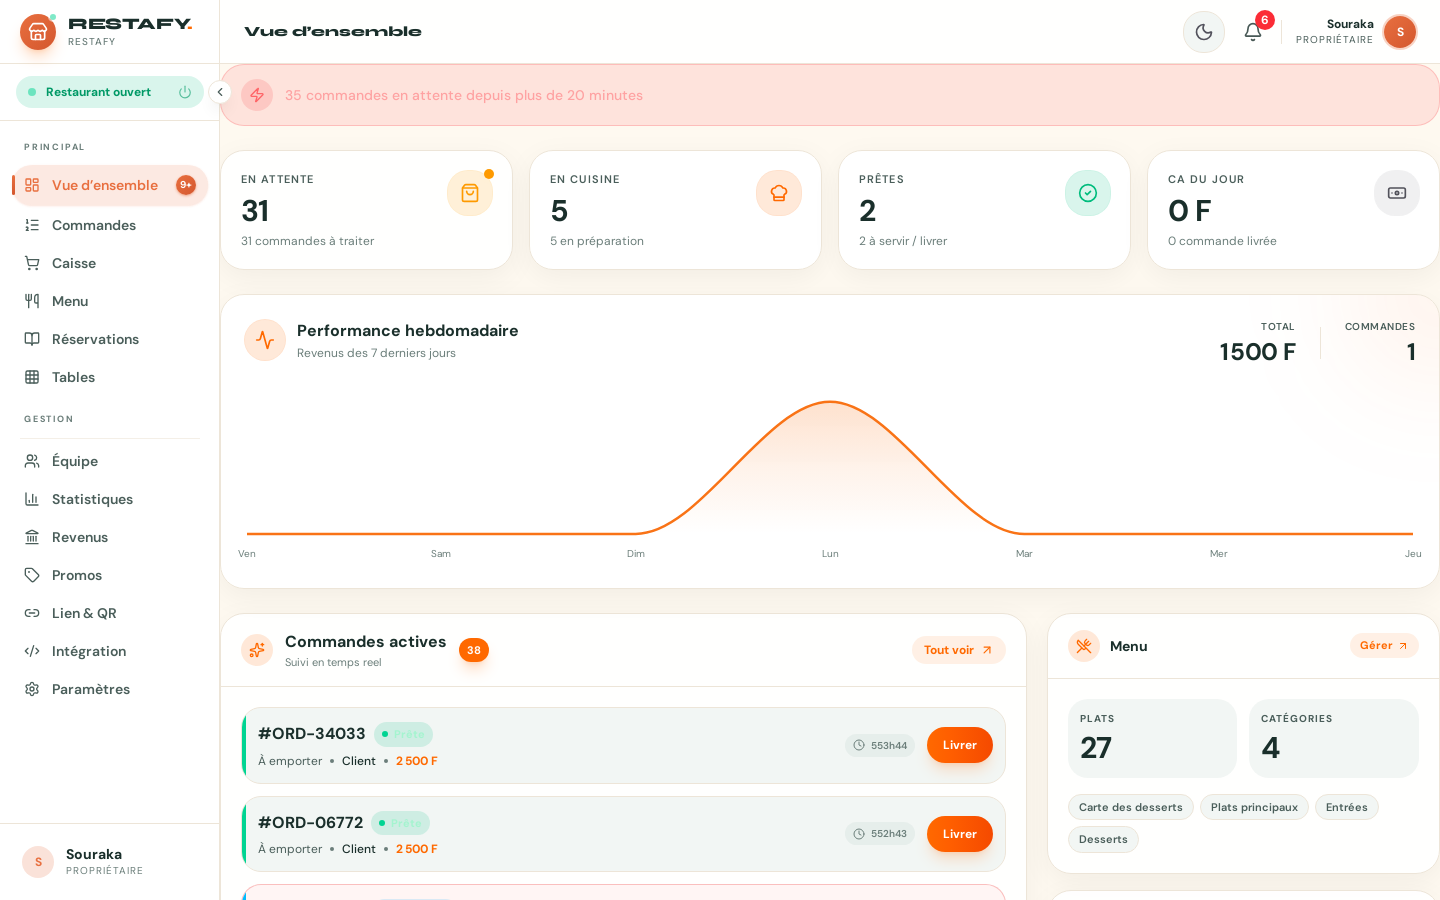
Task: Toggle dark mode moon icon
Action: point(1204,32)
